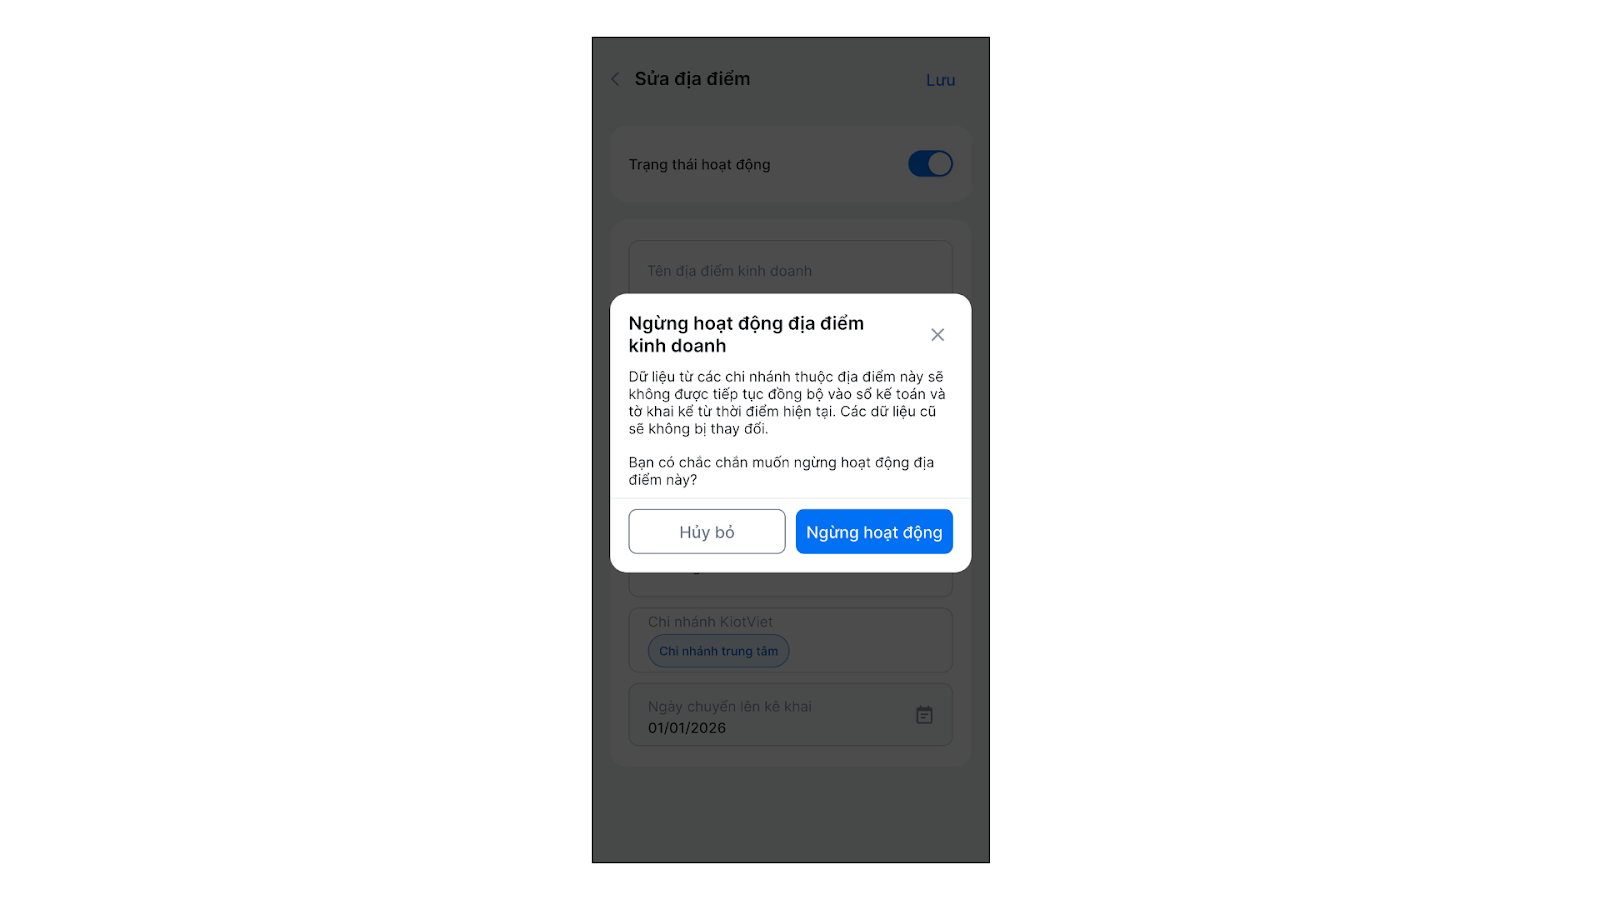Screen dimensions: 1600x900
Task: Dismiss dialog via dimmed area below form
Action: 790,815
